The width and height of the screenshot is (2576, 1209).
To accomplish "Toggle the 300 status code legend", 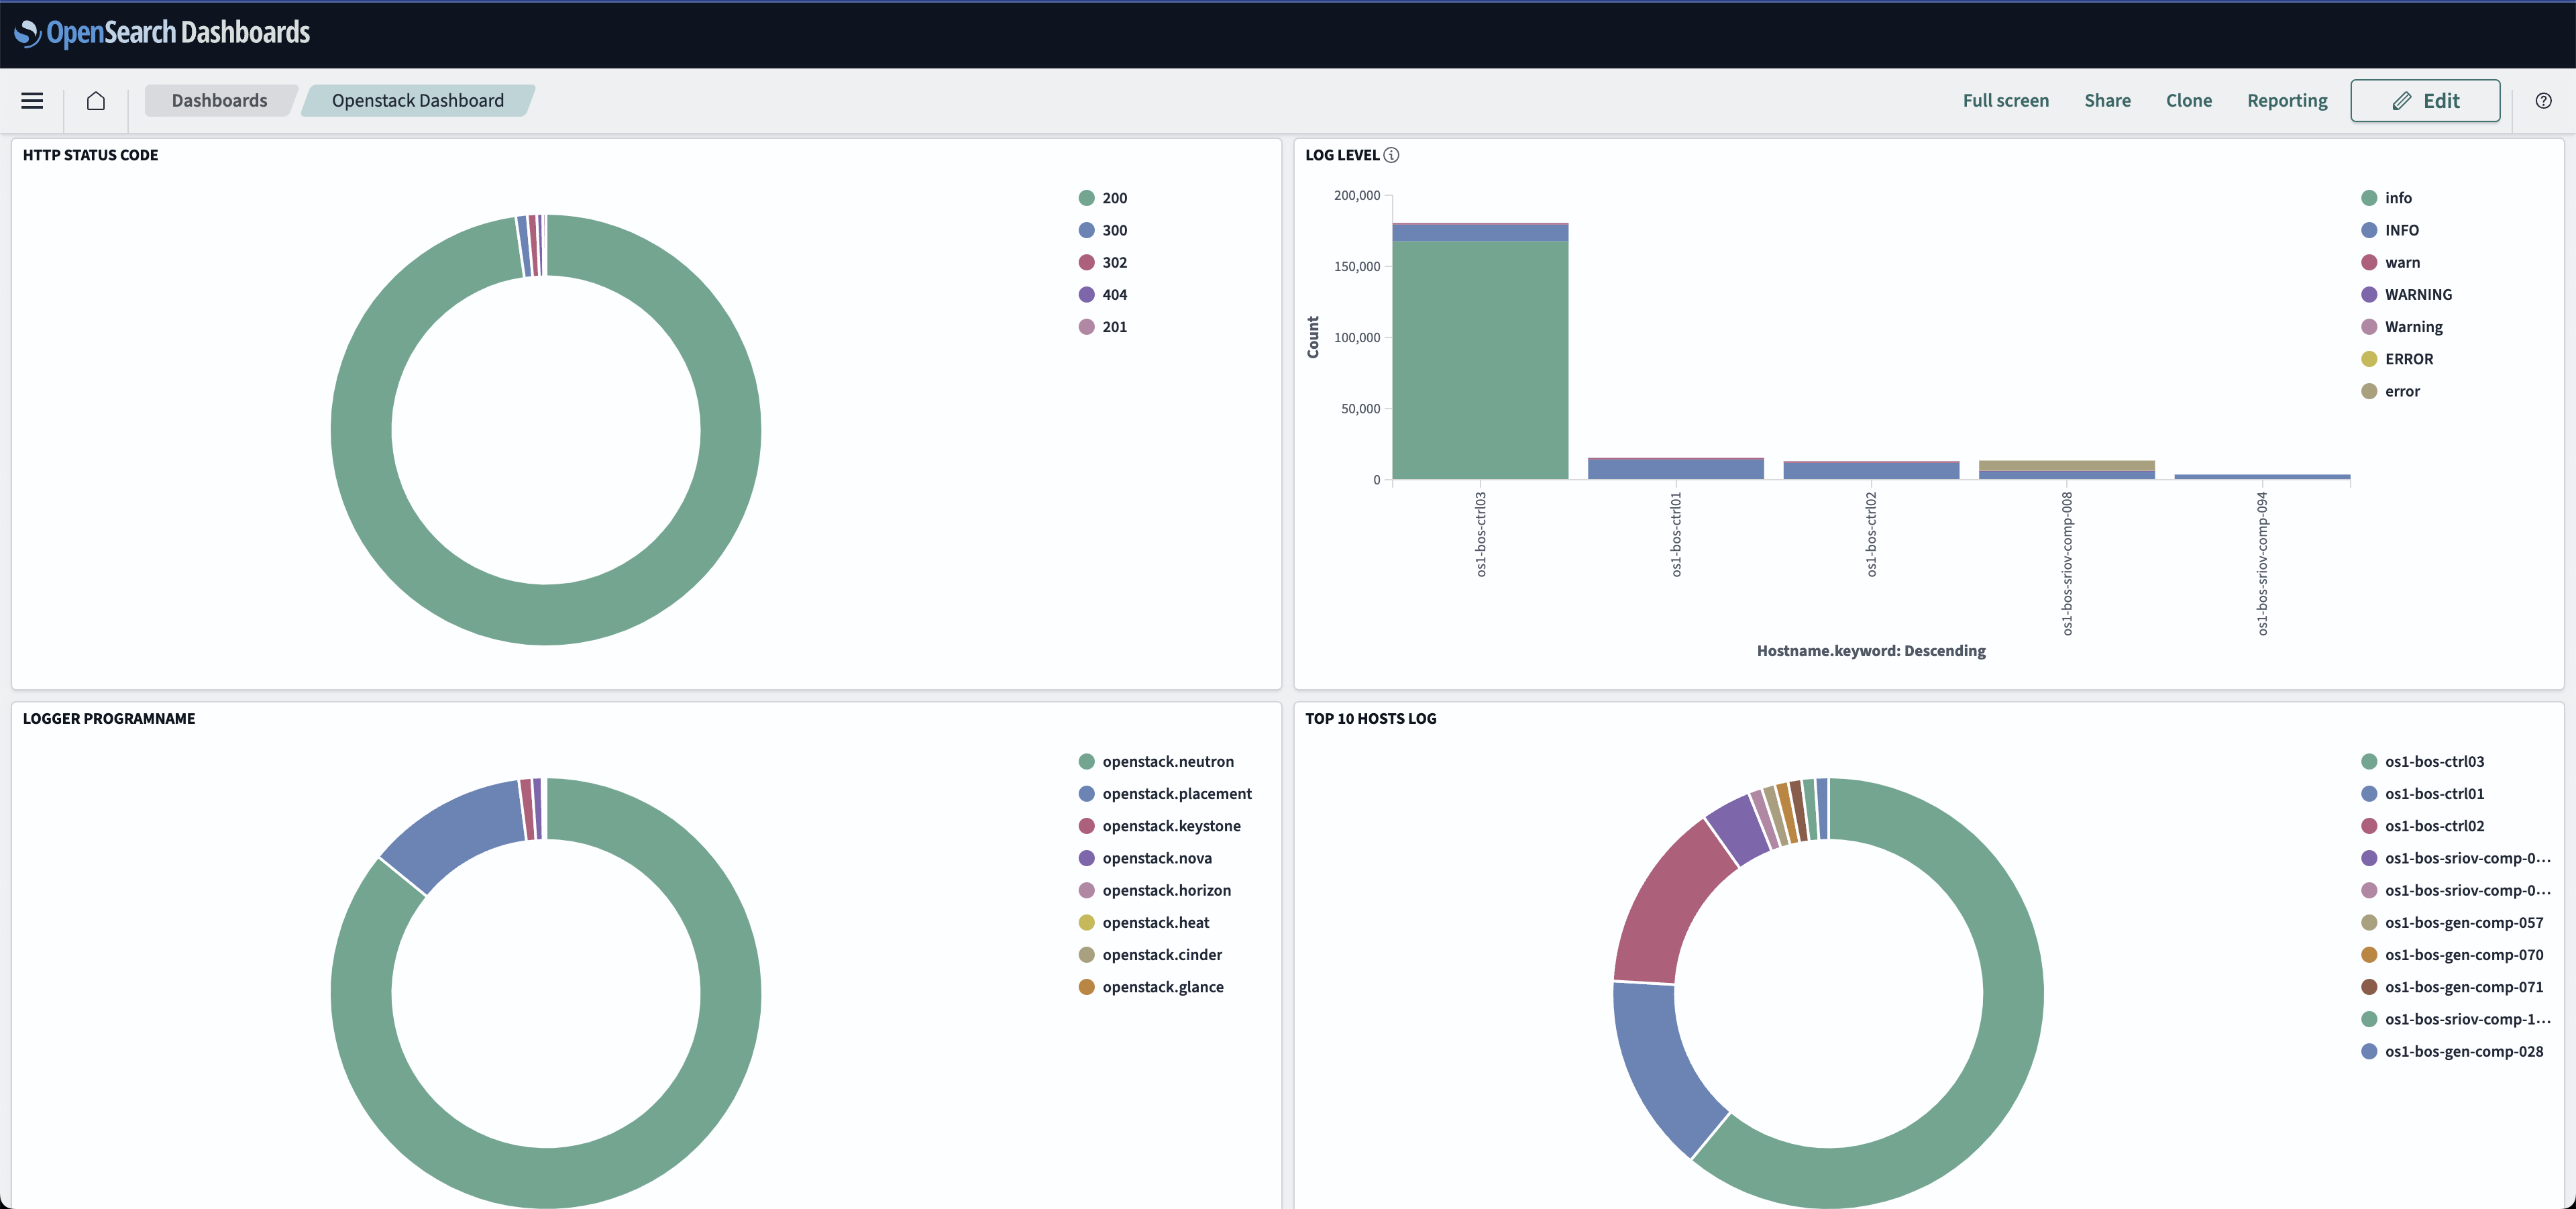I will (x=1103, y=230).
